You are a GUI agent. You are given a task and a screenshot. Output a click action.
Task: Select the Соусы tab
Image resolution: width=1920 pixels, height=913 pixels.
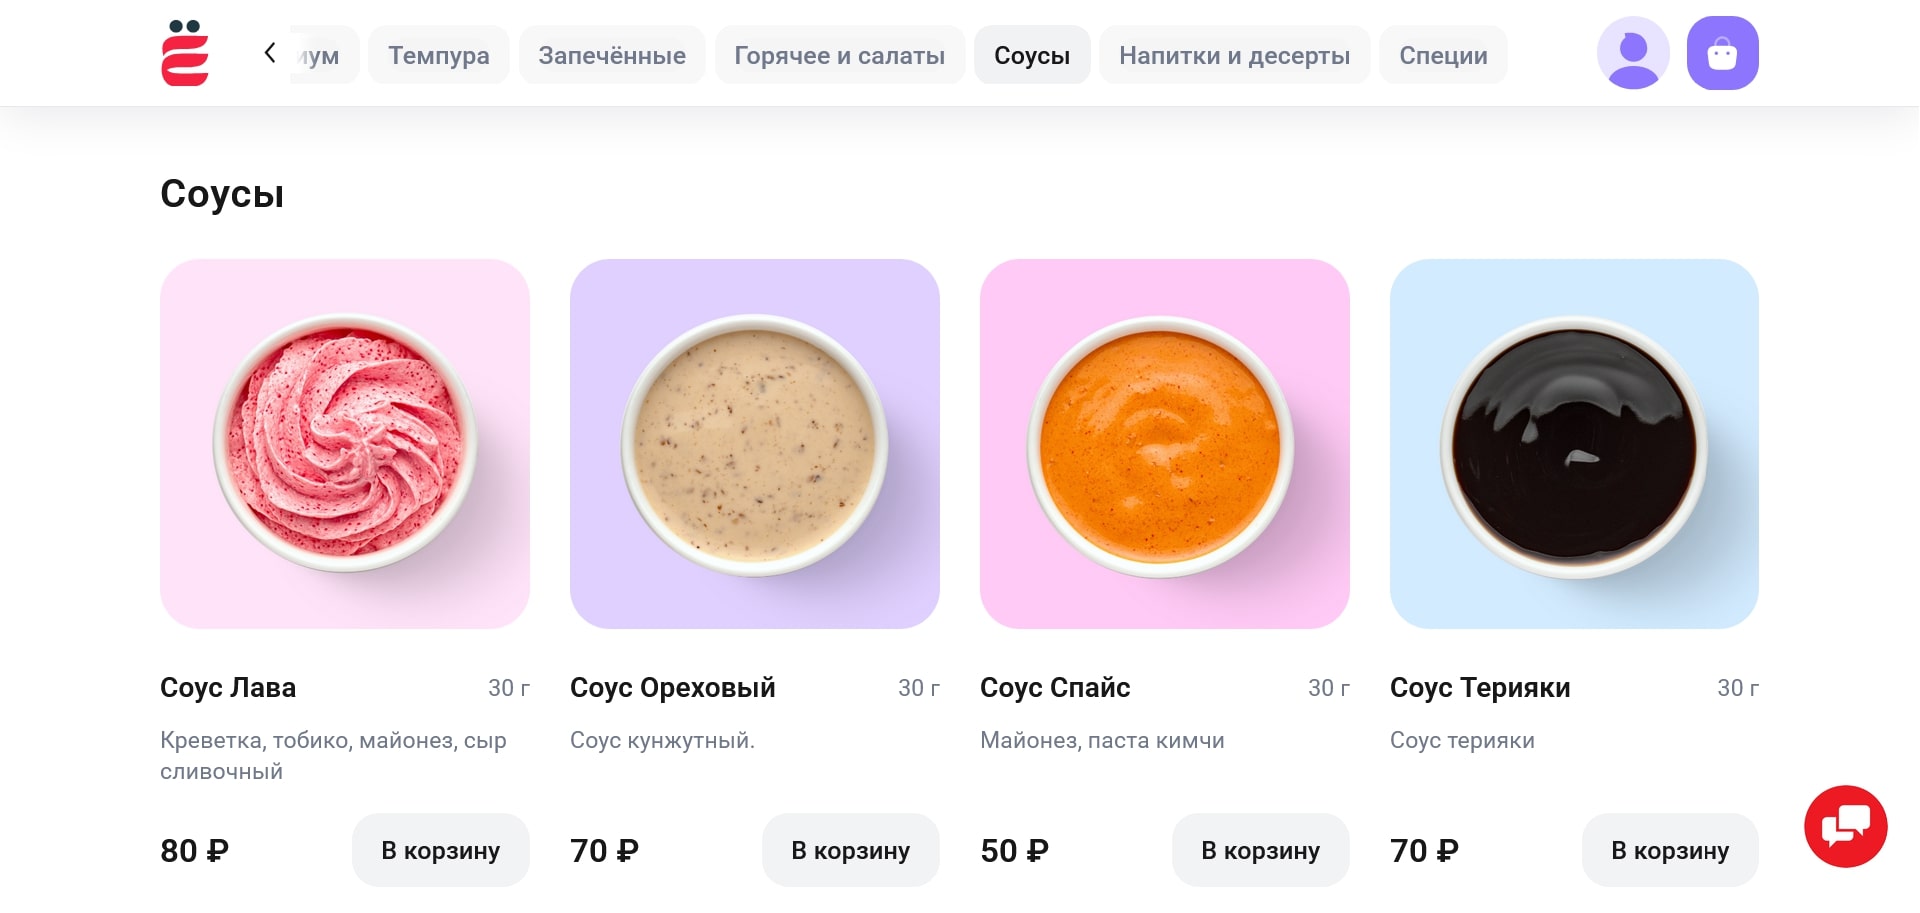click(1032, 55)
